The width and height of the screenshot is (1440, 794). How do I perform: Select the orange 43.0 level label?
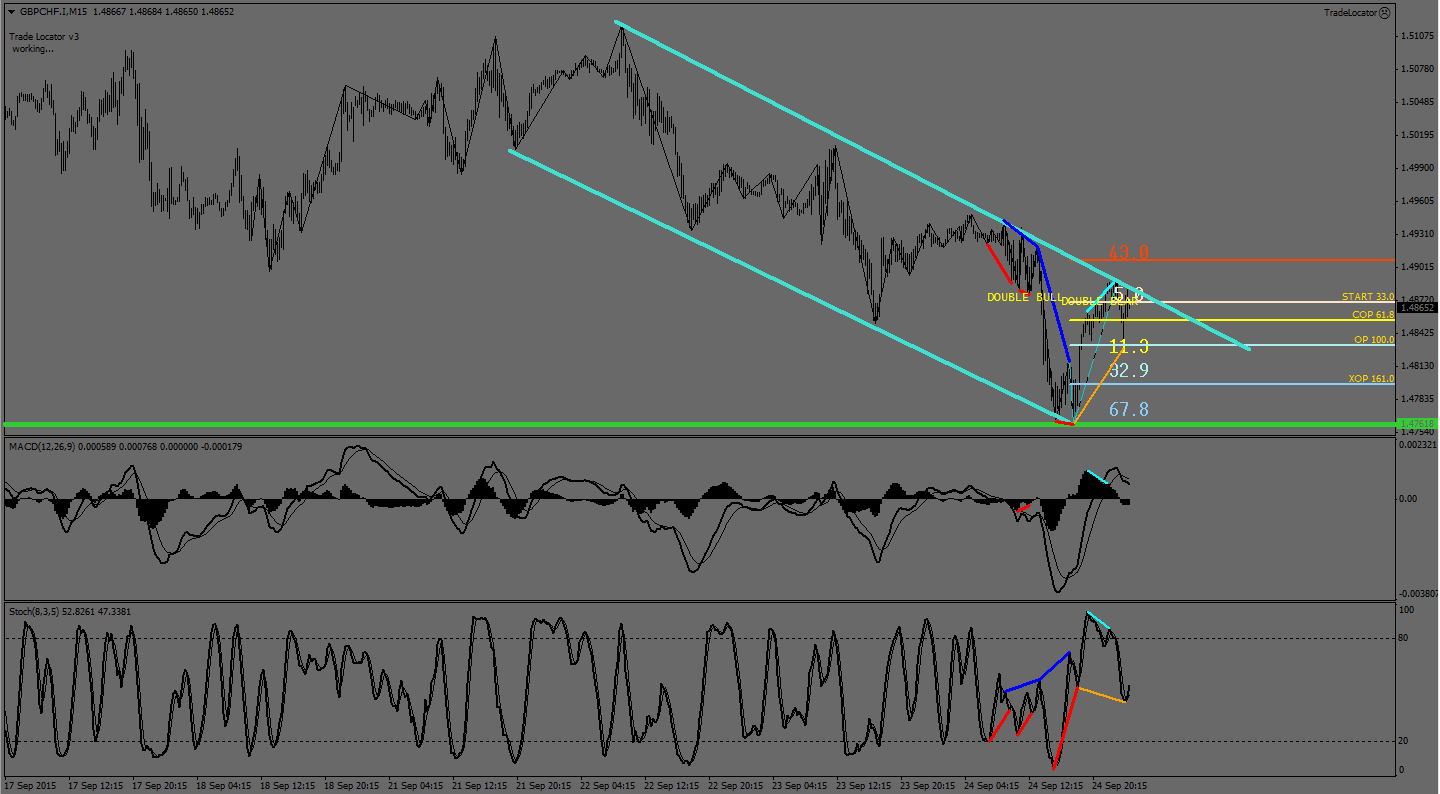click(x=1128, y=253)
